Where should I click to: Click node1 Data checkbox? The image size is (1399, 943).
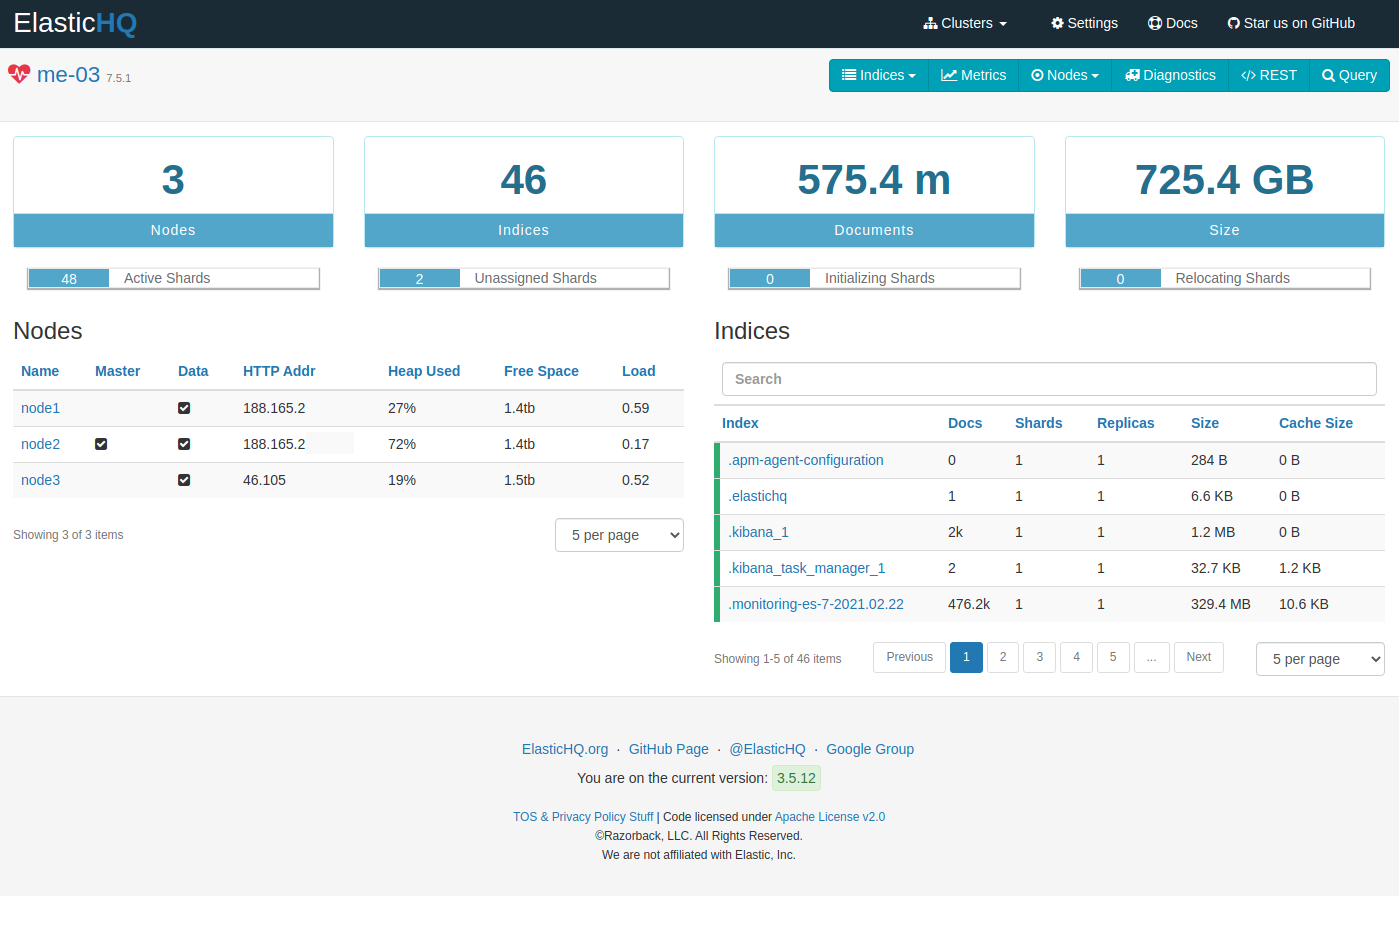(184, 408)
